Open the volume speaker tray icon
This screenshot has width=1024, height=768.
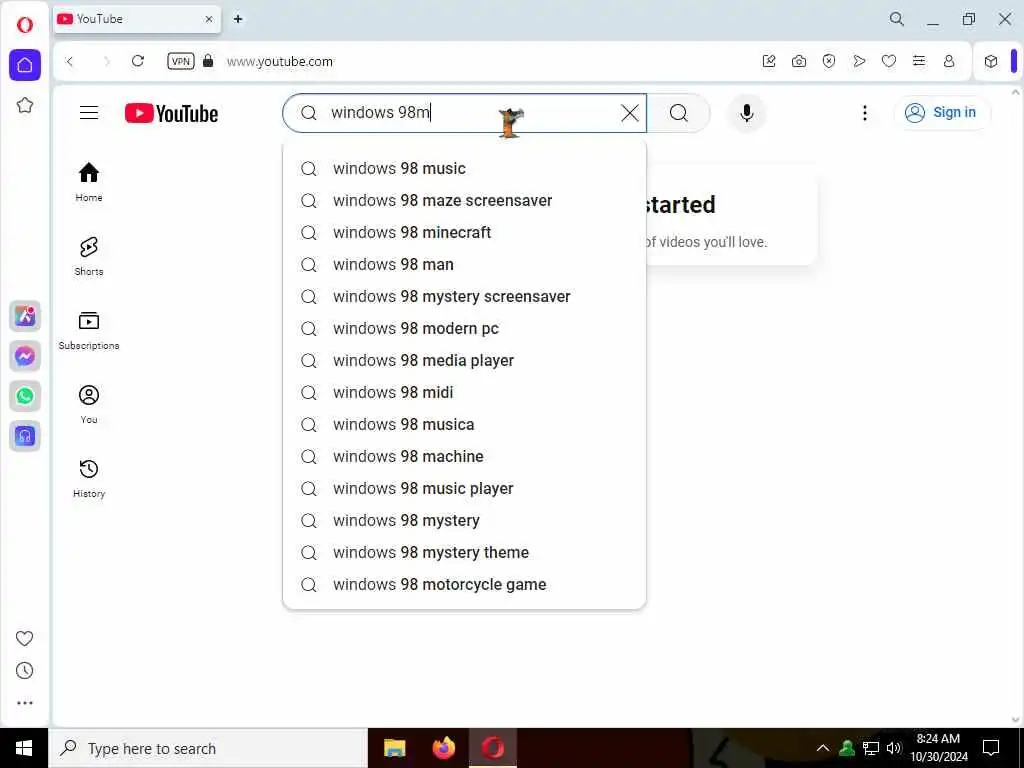coord(894,748)
